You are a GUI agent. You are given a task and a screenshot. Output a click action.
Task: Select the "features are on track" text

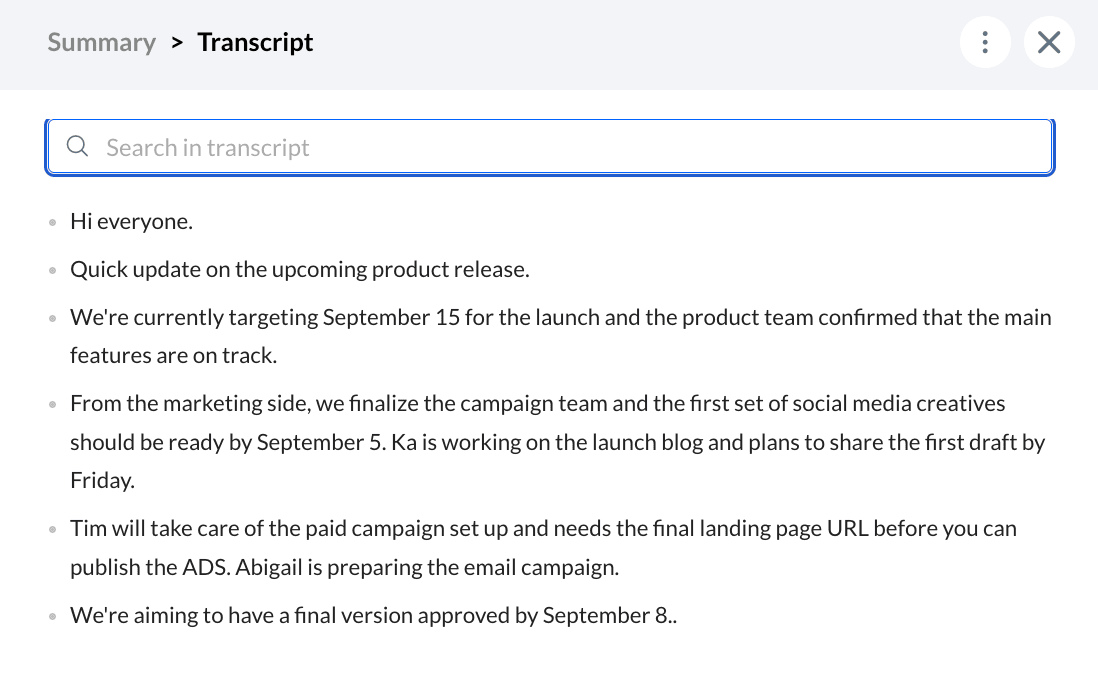coord(174,356)
